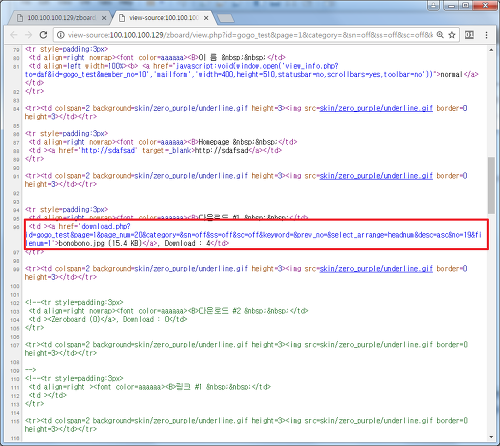Open the extension icon next to the star
500x446 pixels.
pos(469,35)
